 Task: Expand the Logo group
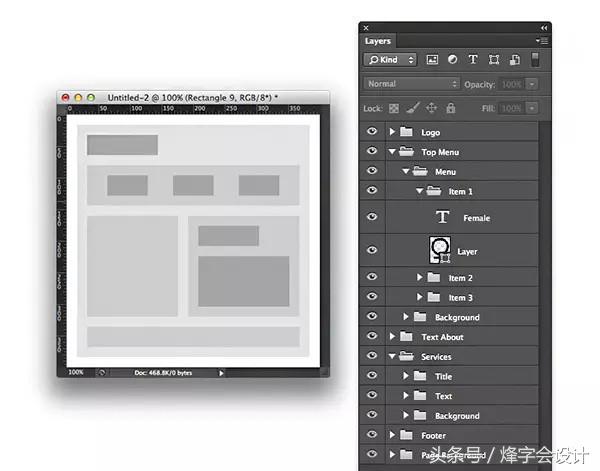click(392, 132)
